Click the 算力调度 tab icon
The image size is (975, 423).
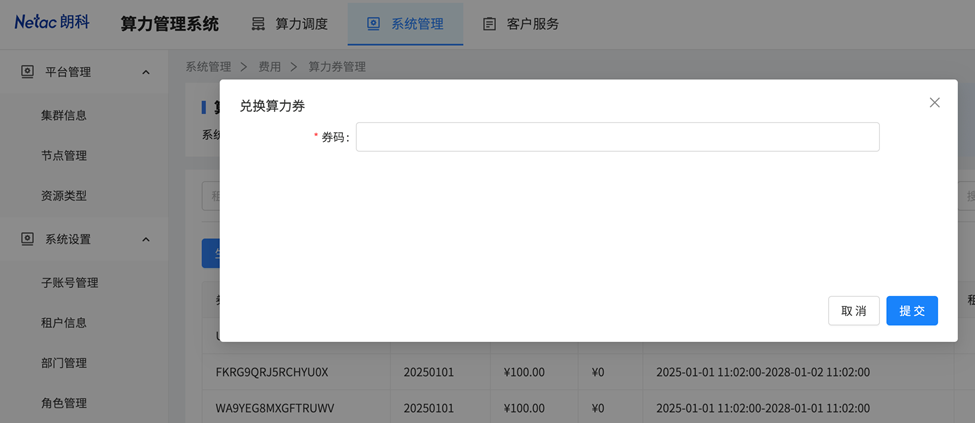tap(258, 24)
